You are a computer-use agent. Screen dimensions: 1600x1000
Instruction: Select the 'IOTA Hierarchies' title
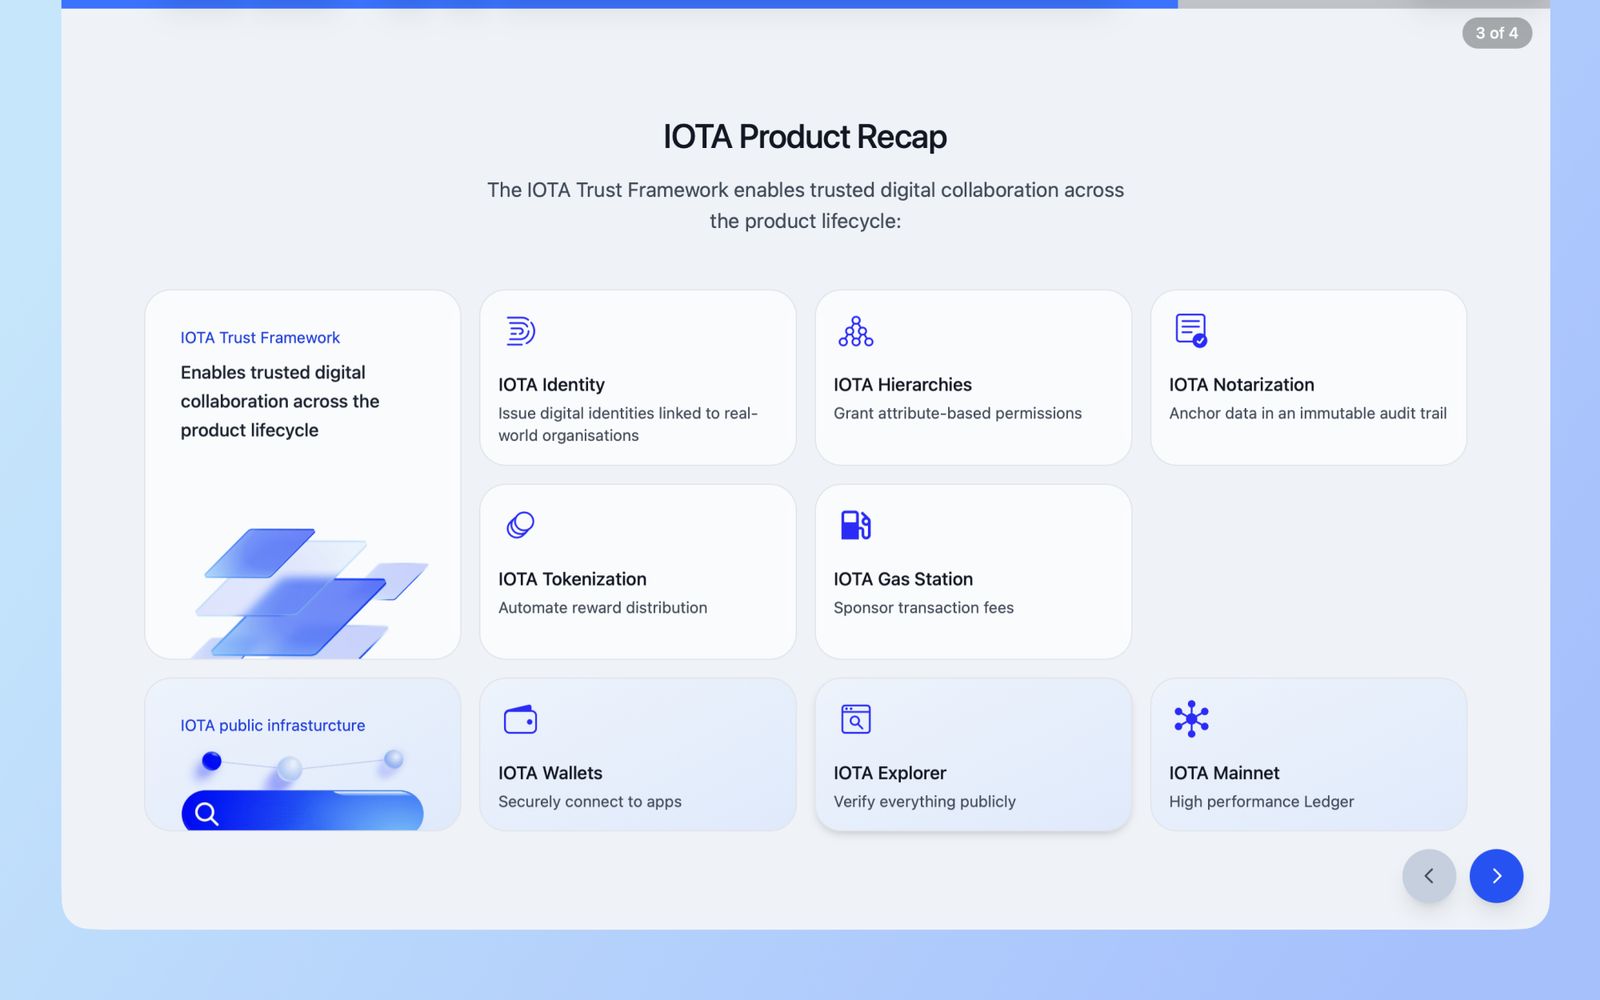903,385
